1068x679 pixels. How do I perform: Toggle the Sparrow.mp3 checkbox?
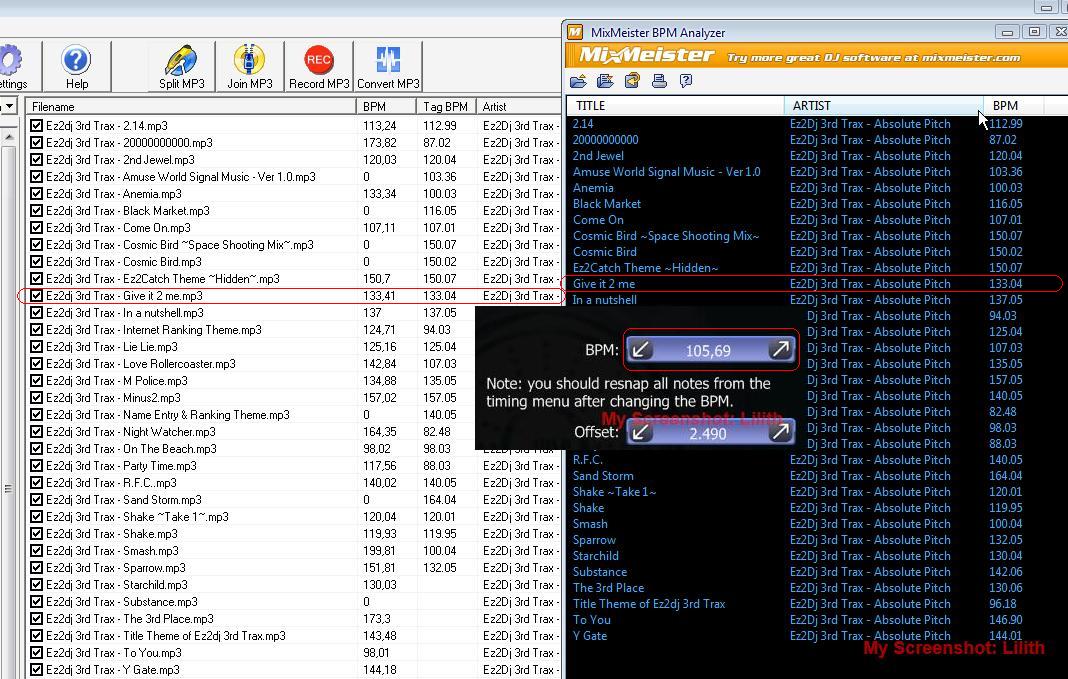point(36,568)
